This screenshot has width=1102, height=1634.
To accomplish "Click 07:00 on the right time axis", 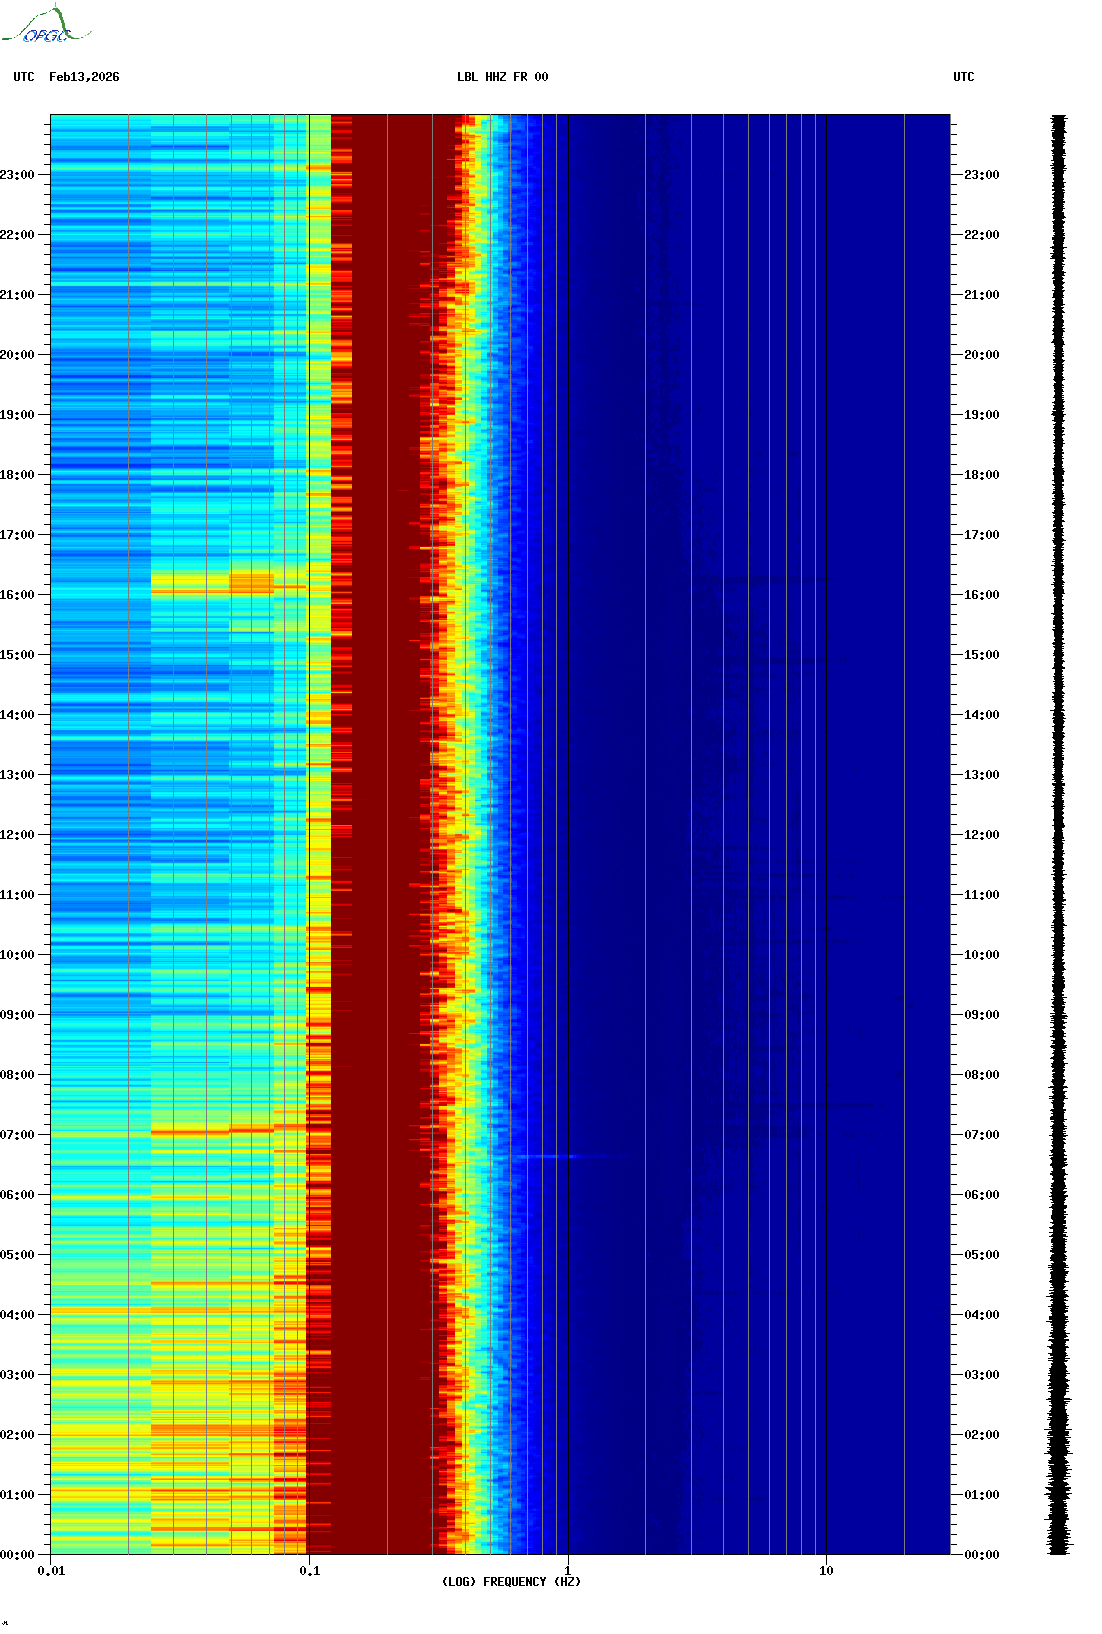I will 982,1135.
